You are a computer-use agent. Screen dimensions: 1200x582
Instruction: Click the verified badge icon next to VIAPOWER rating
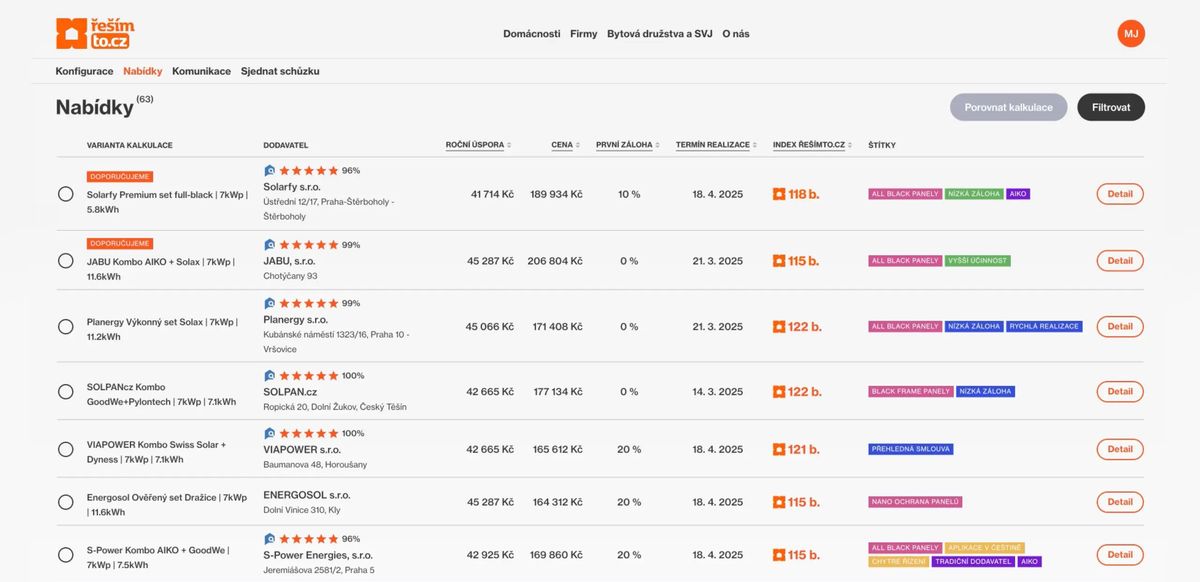(269, 434)
